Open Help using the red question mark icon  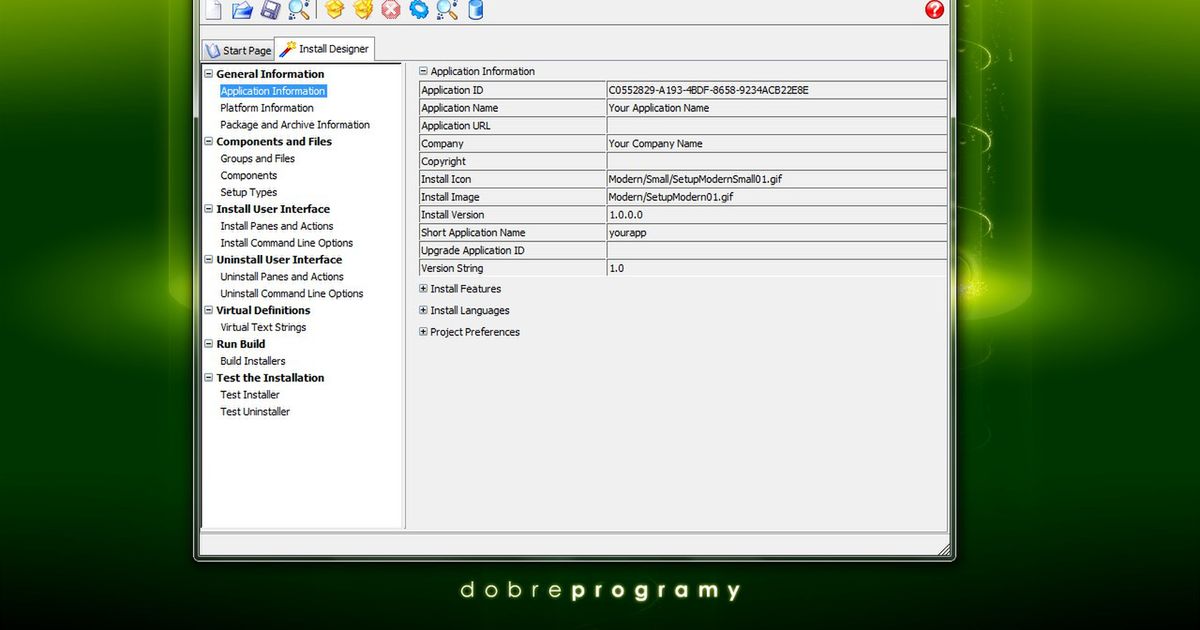[x=933, y=10]
